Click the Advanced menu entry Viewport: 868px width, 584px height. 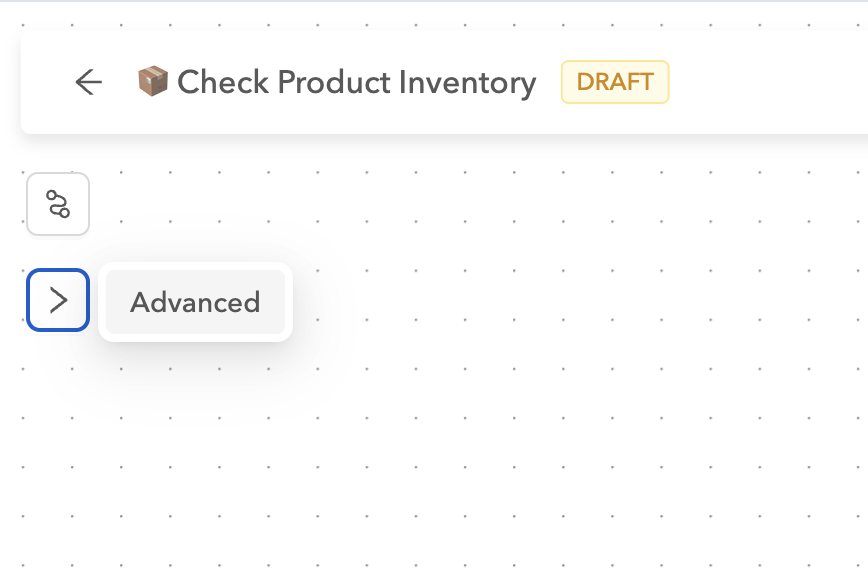point(195,302)
